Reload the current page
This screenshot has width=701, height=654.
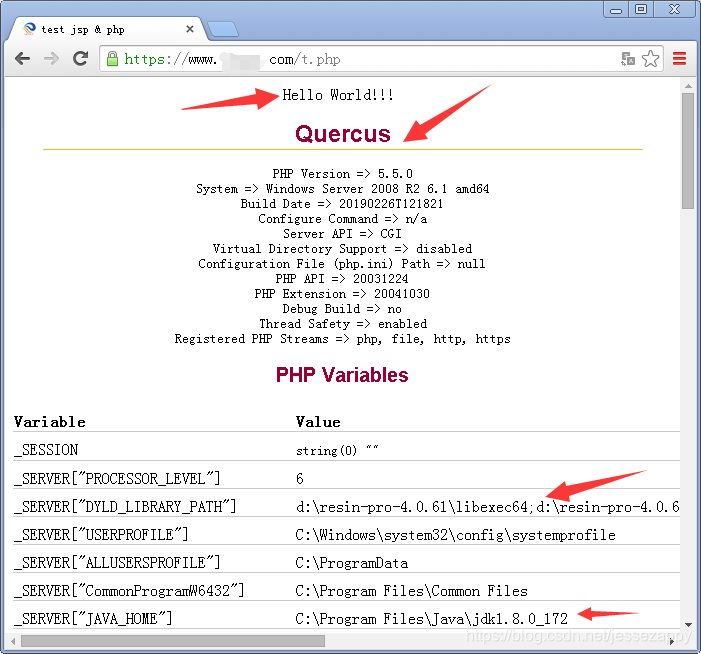coord(80,59)
